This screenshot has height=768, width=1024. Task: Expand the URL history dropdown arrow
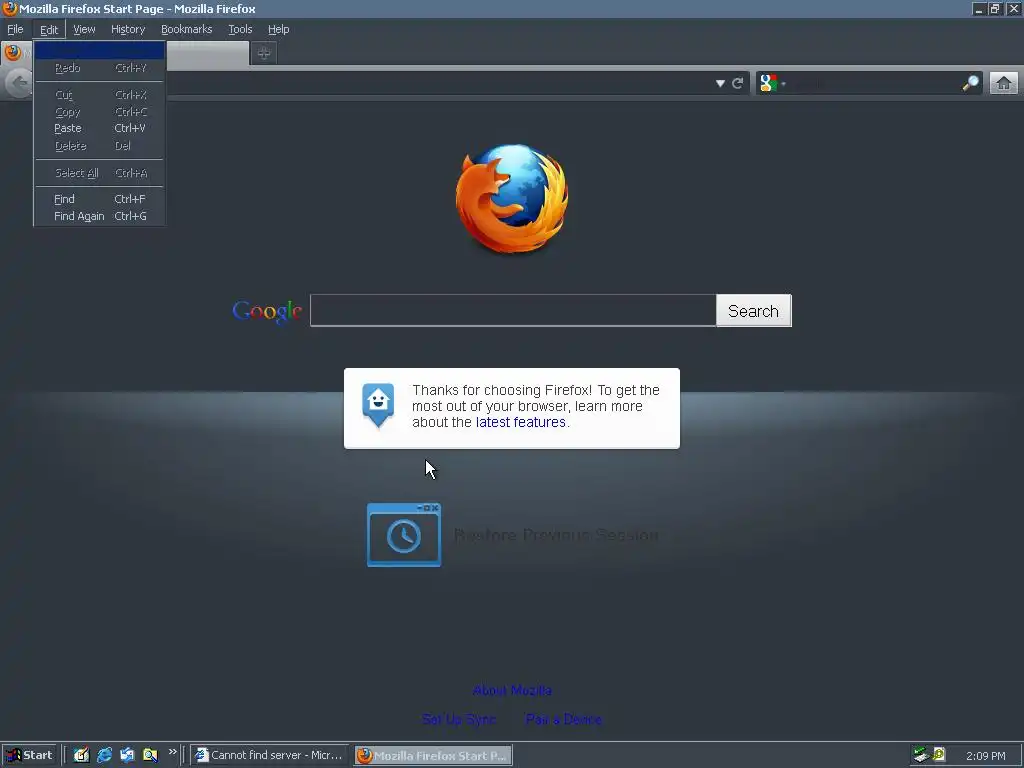tap(720, 83)
